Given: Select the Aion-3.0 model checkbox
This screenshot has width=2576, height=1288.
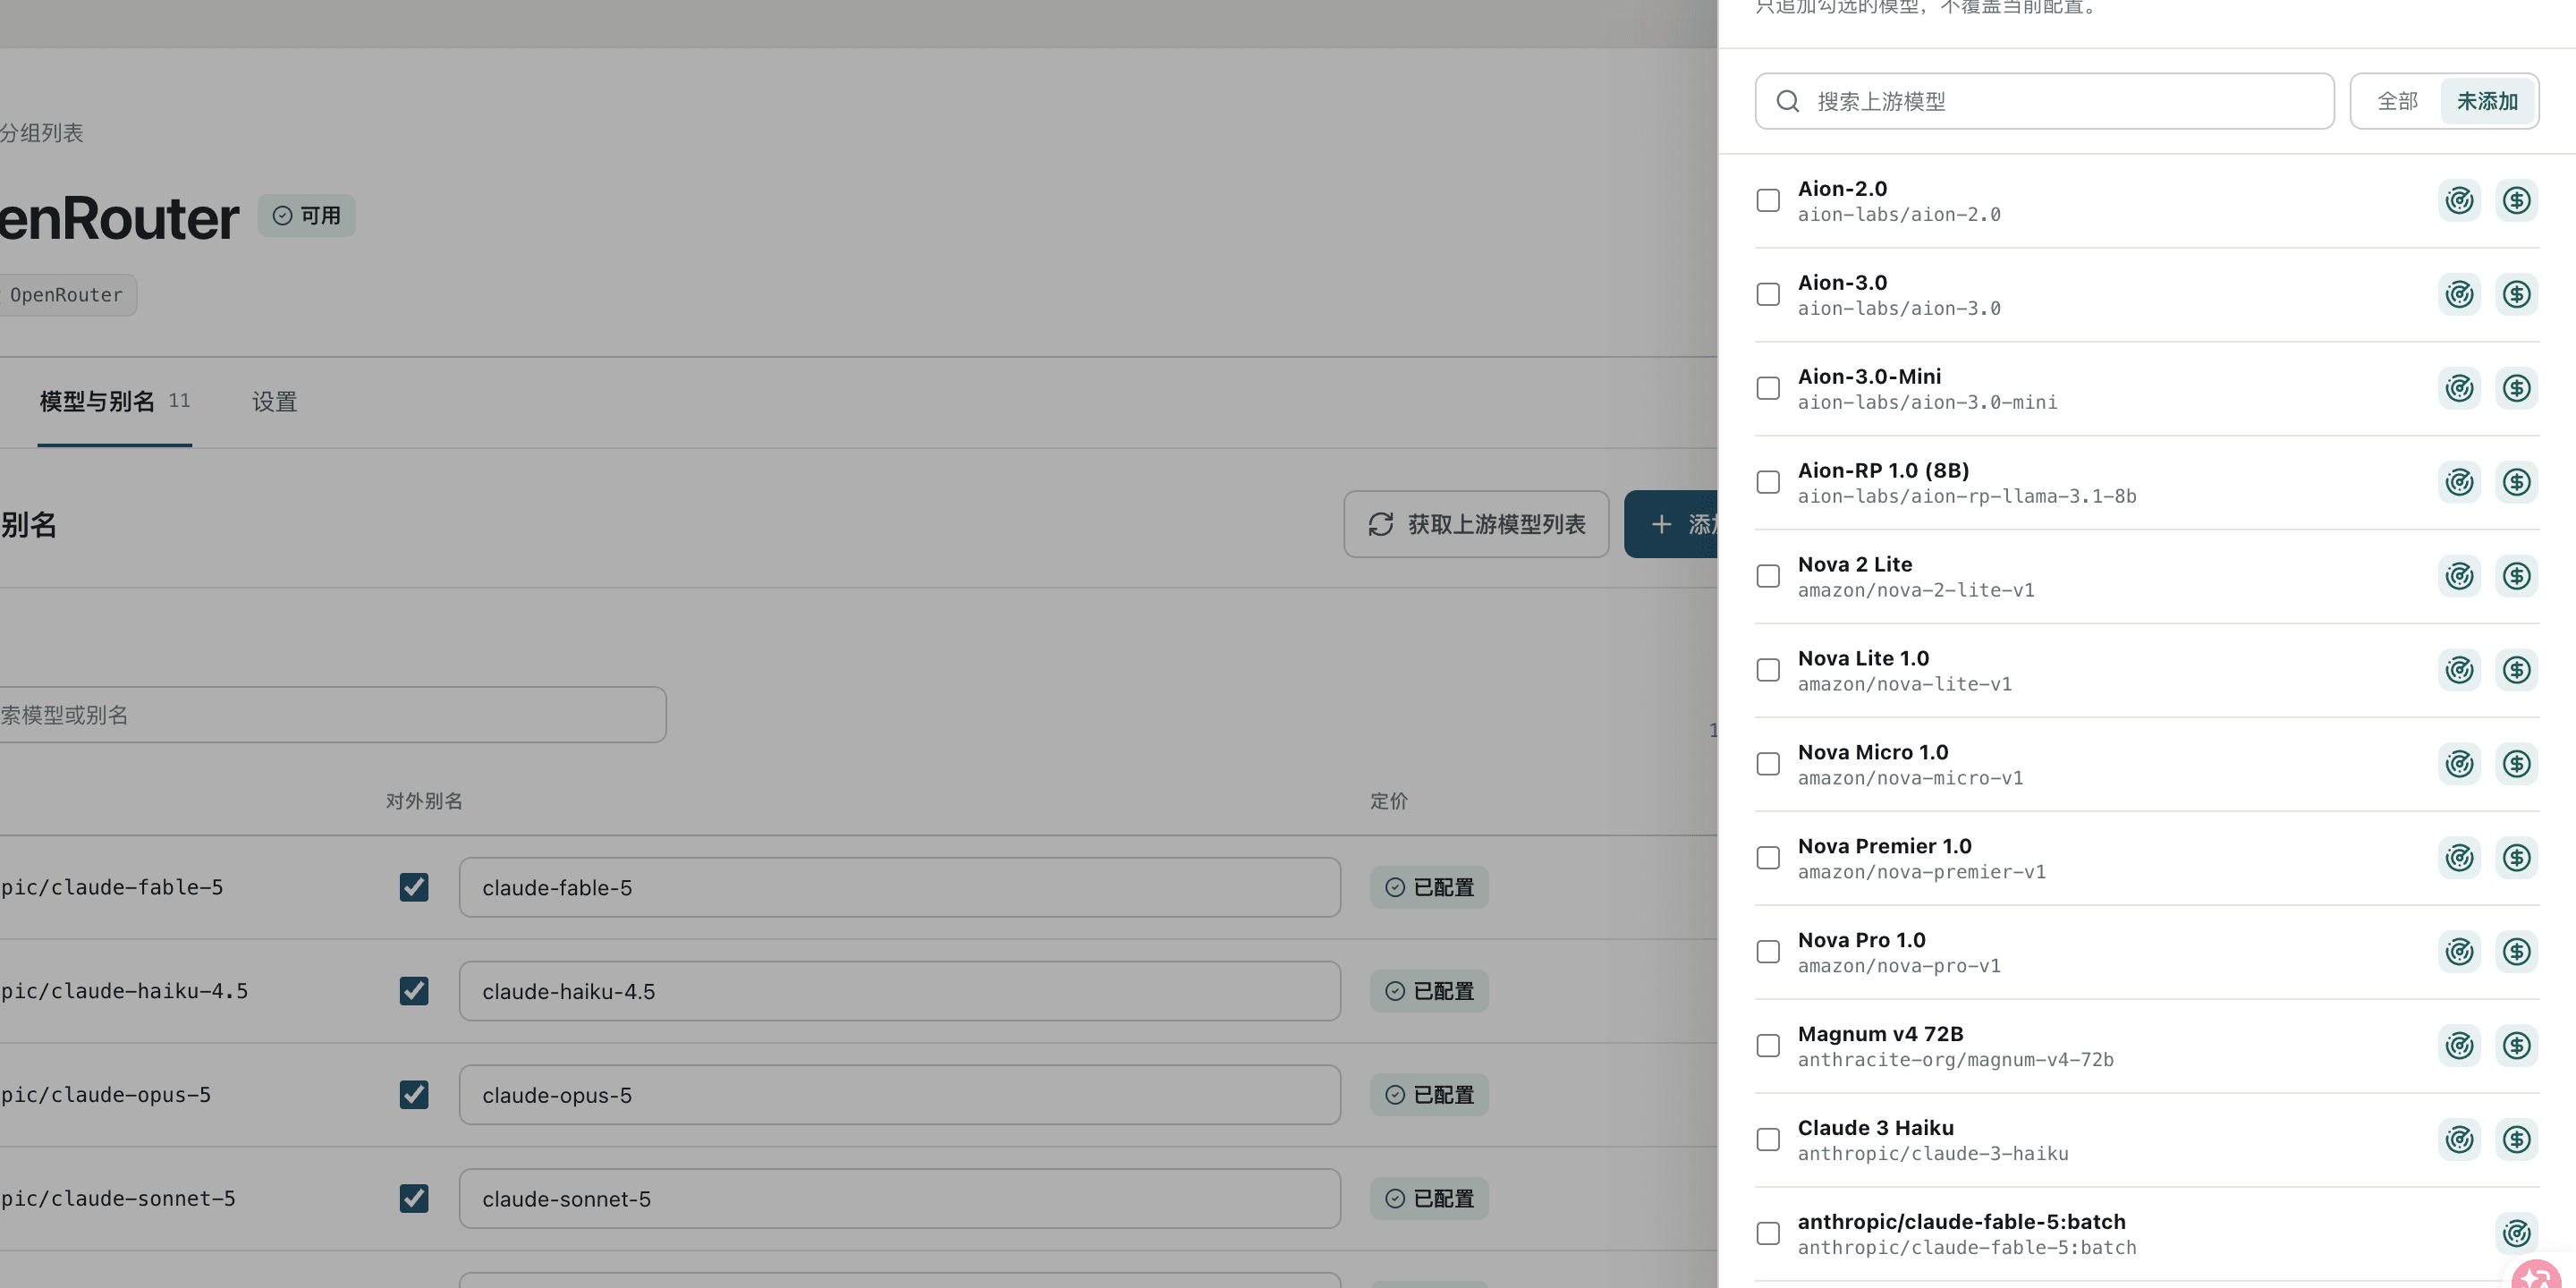Looking at the screenshot, I should 1768,294.
